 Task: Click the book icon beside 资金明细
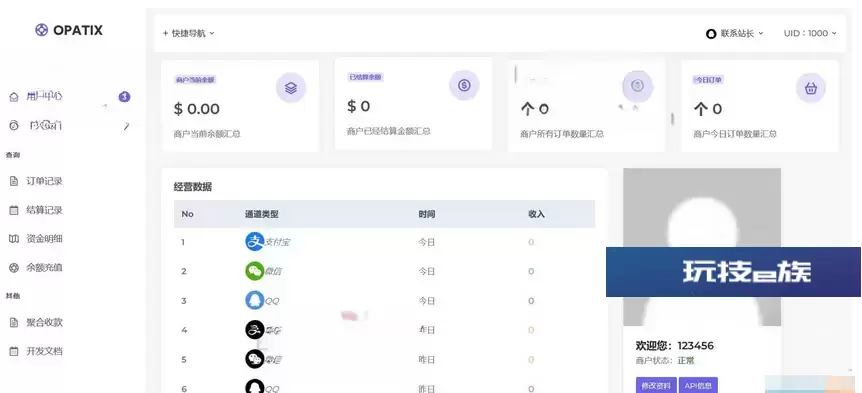coord(14,239)
